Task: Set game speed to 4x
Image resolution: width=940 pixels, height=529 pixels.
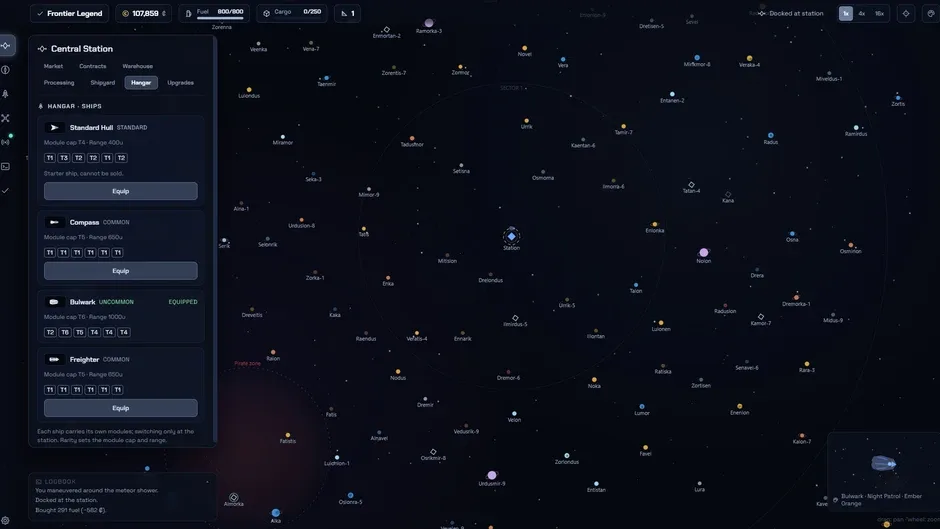Action: pos(861,13)
